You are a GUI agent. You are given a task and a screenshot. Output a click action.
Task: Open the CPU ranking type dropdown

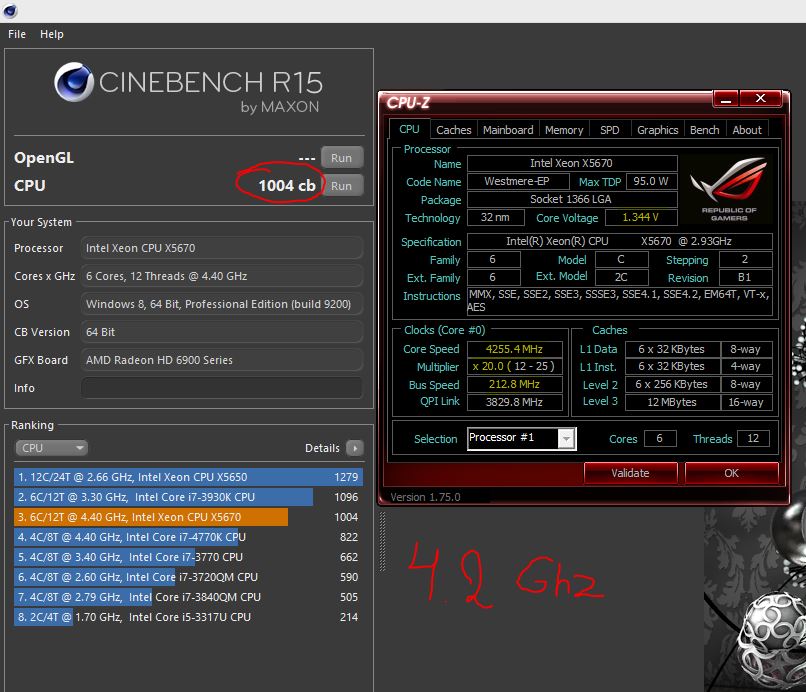click(51, 448)
